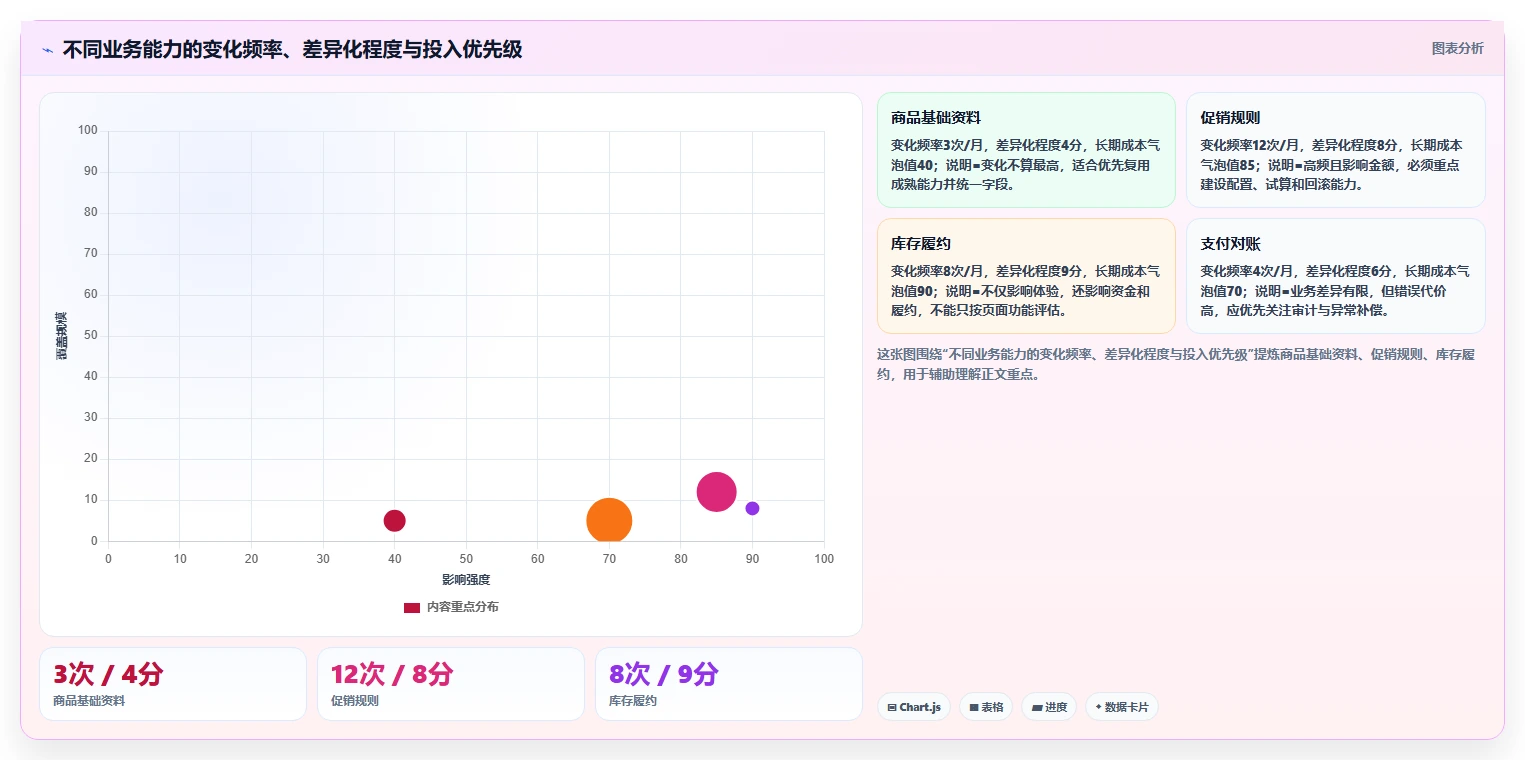This screenshot has height=760, width=1525.
Task: Click the main chart title text
Action: (x=292, y=49)
